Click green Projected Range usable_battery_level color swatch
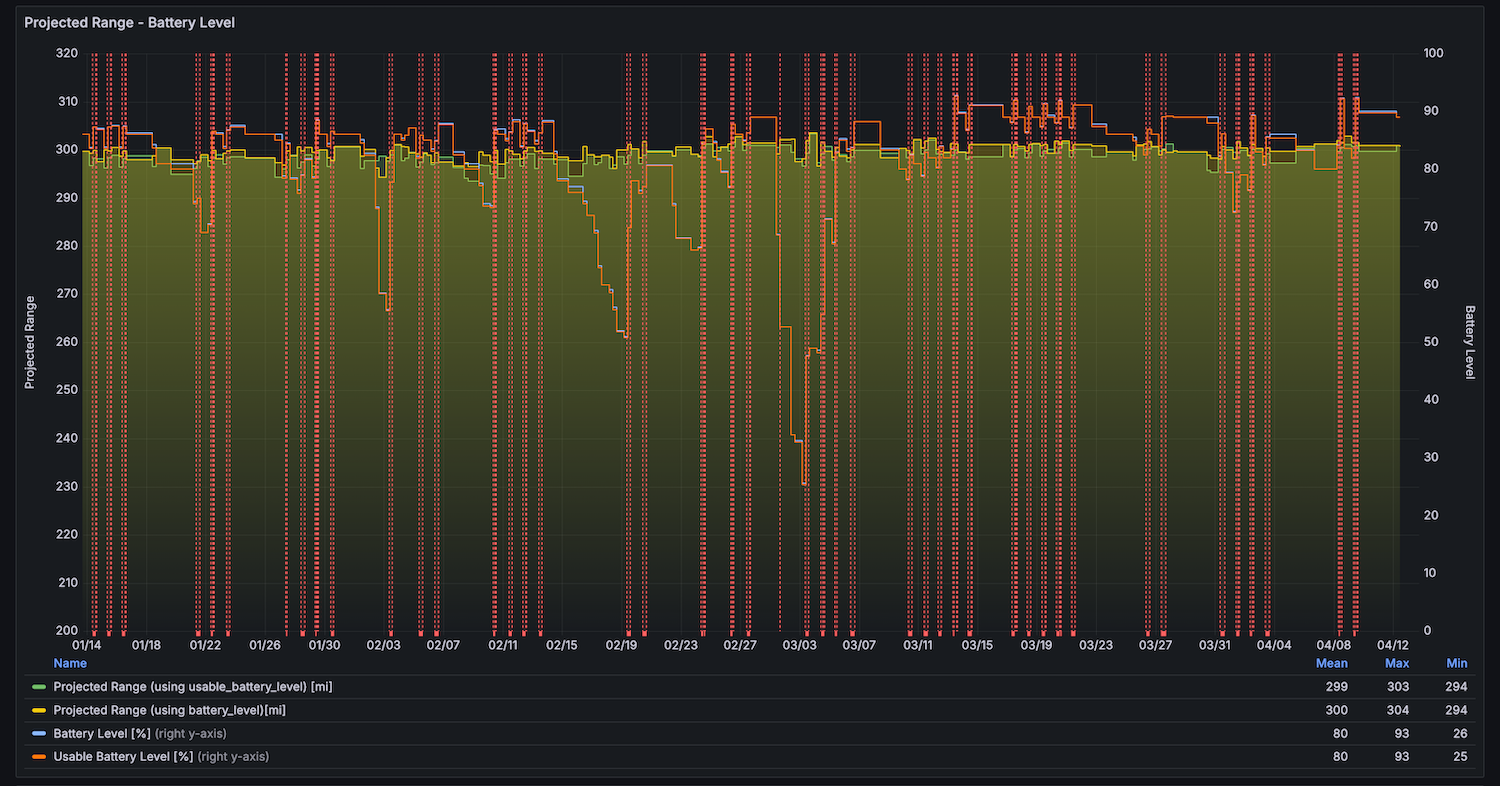Screen dimensions: 1500x786 pos(39,687)
